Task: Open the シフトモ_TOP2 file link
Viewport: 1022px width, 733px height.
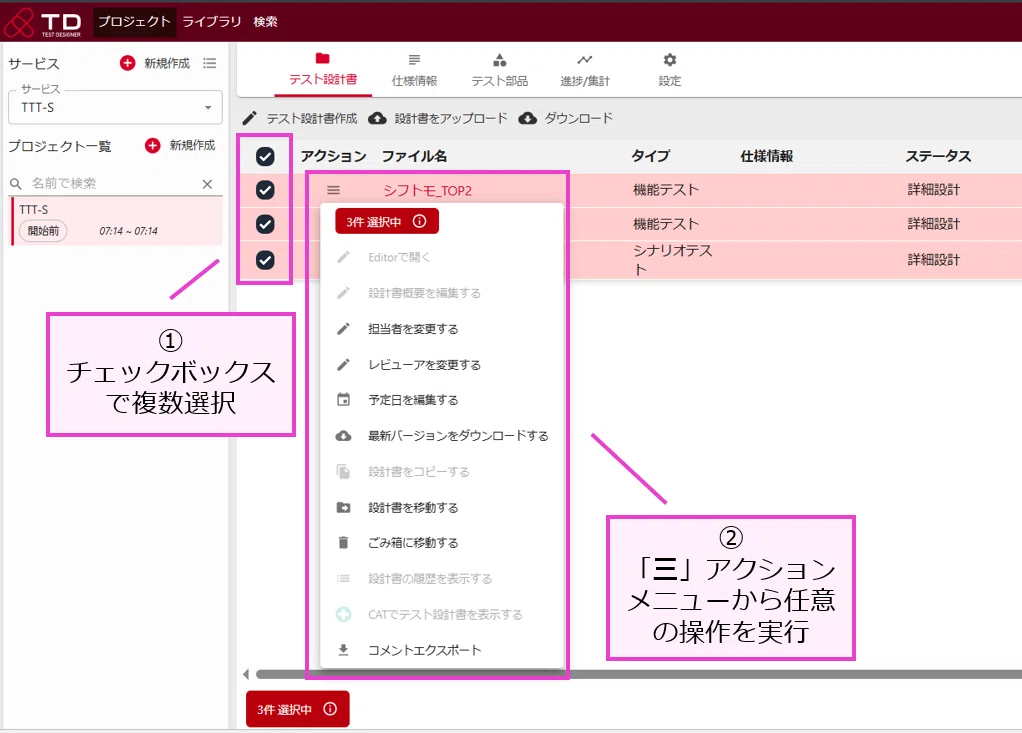Action: coord(428,190)
